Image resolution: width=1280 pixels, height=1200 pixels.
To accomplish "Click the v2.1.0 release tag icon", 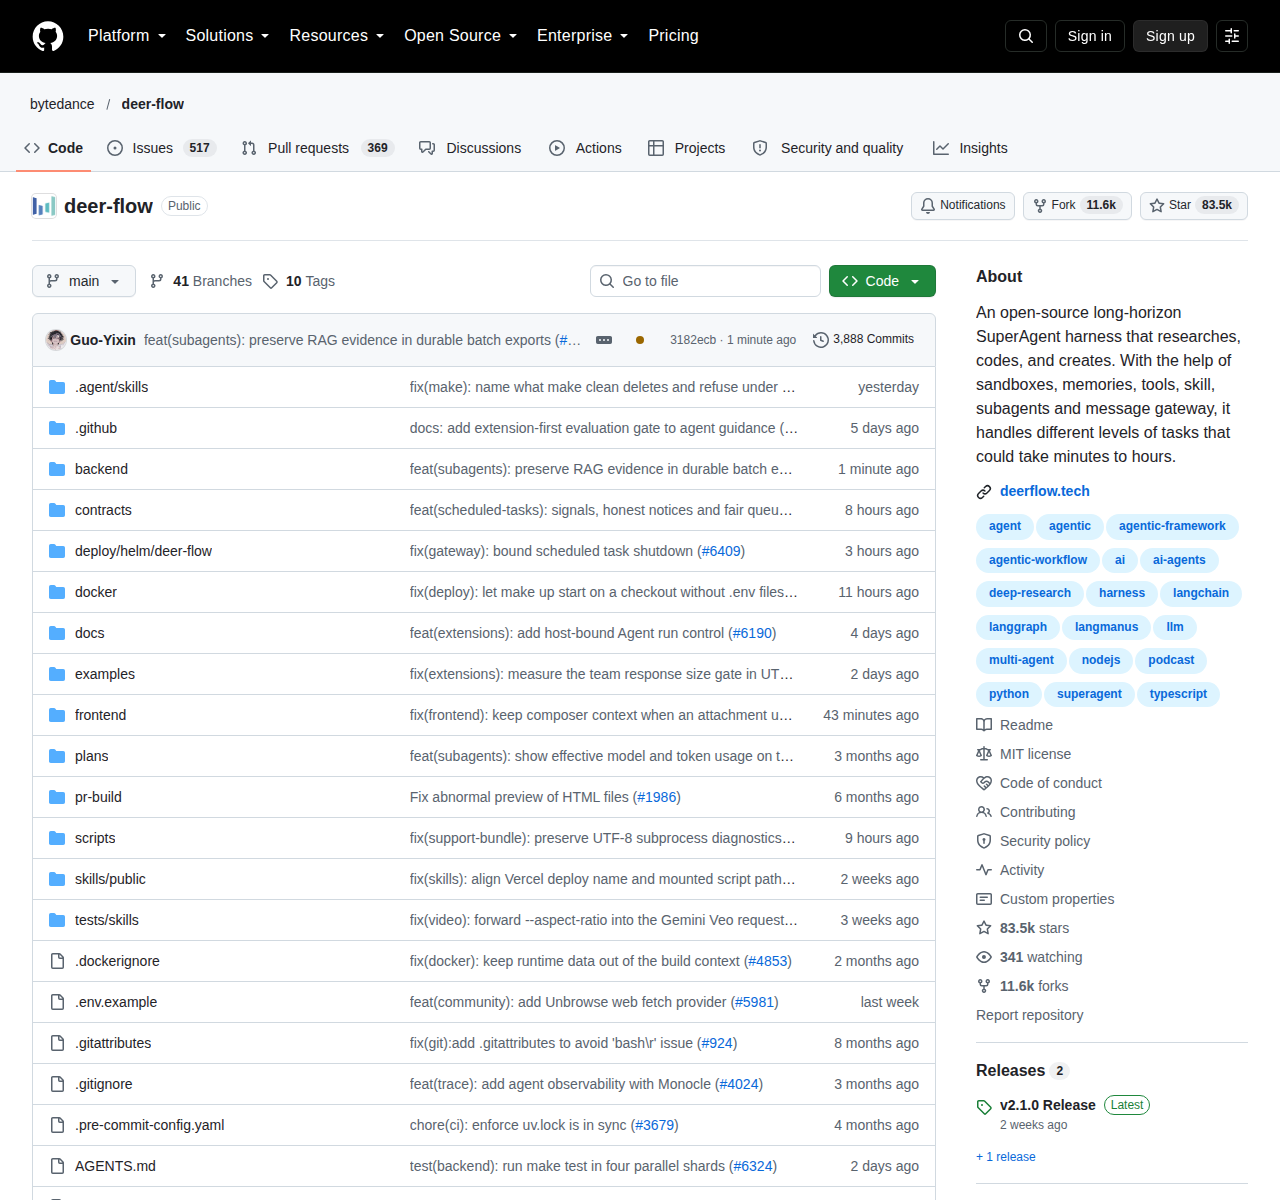I will [x=984, y=1106].
